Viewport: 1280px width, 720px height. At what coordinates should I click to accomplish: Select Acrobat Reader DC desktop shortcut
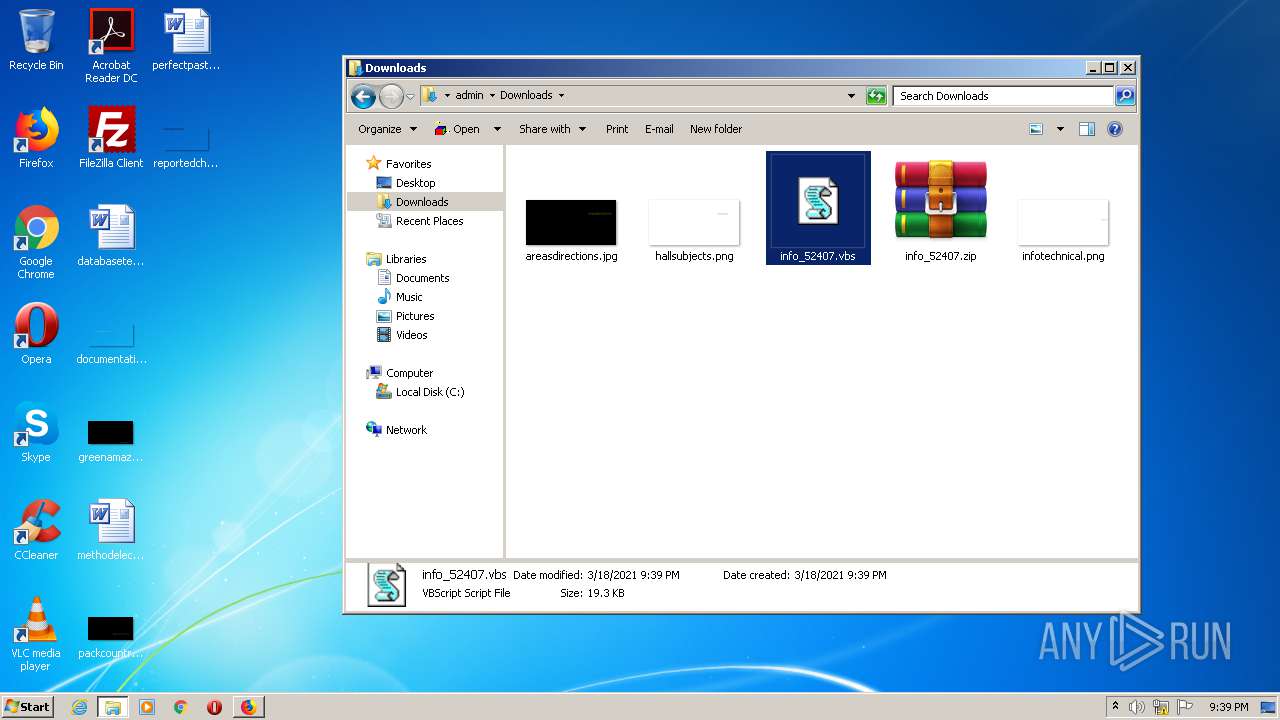[x=111, y=46]
